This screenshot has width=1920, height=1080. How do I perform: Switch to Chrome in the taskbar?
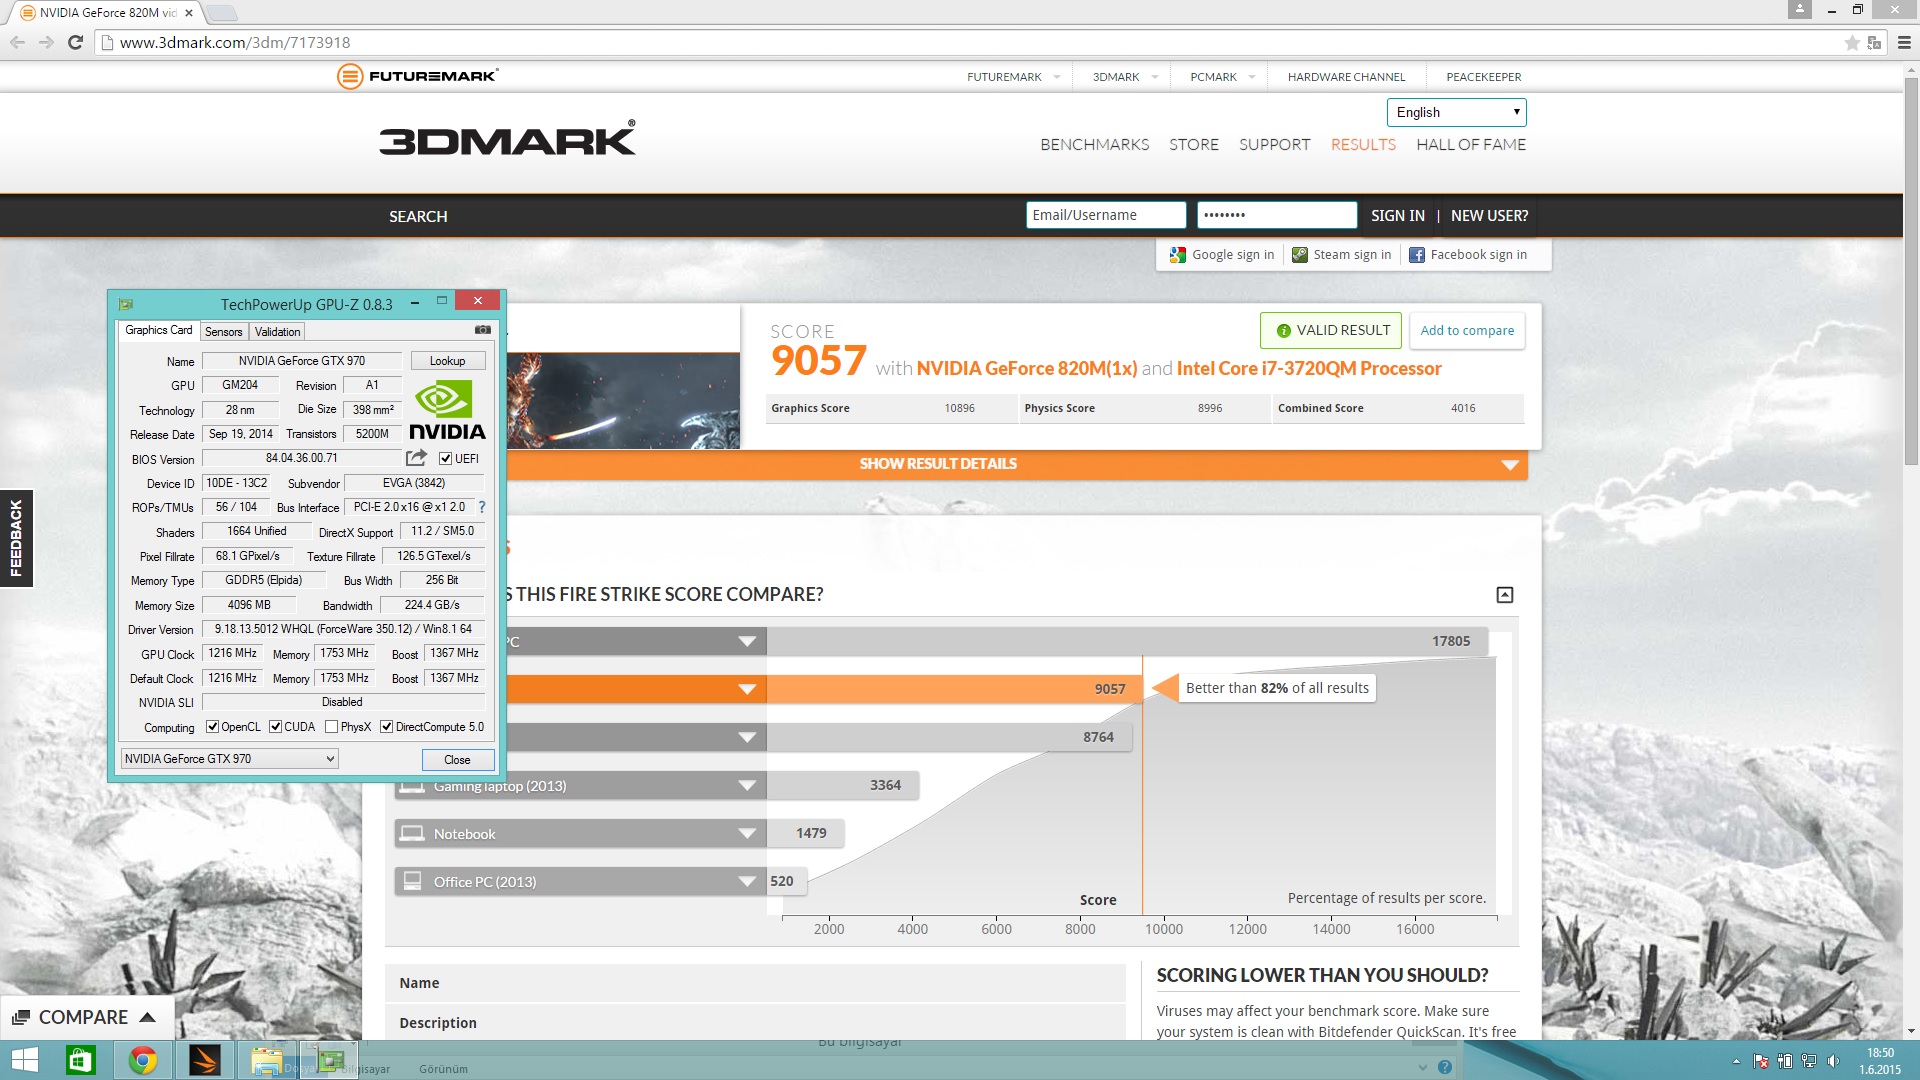[x=143, y=1060]
